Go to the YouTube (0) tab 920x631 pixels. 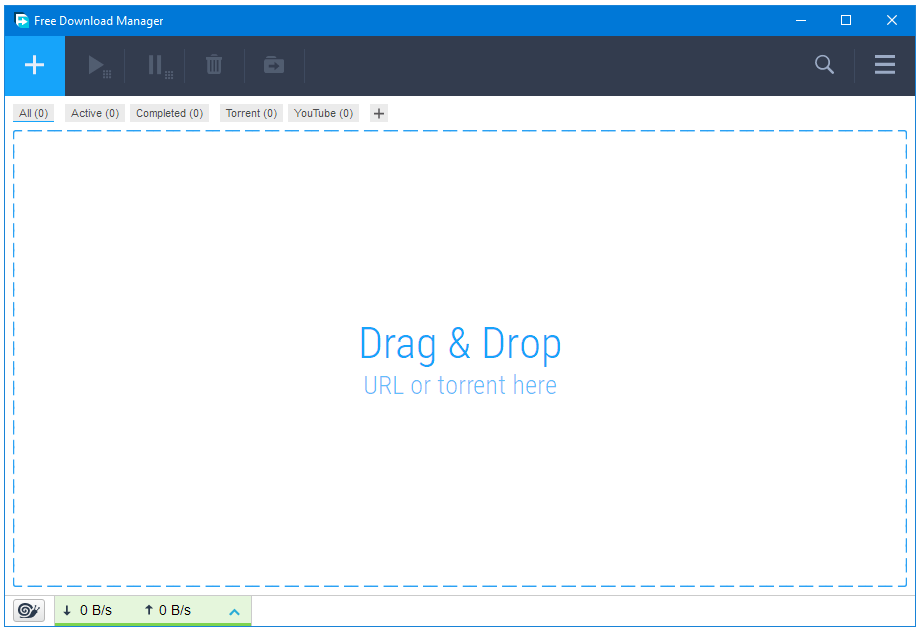click(x=323, y=113)
